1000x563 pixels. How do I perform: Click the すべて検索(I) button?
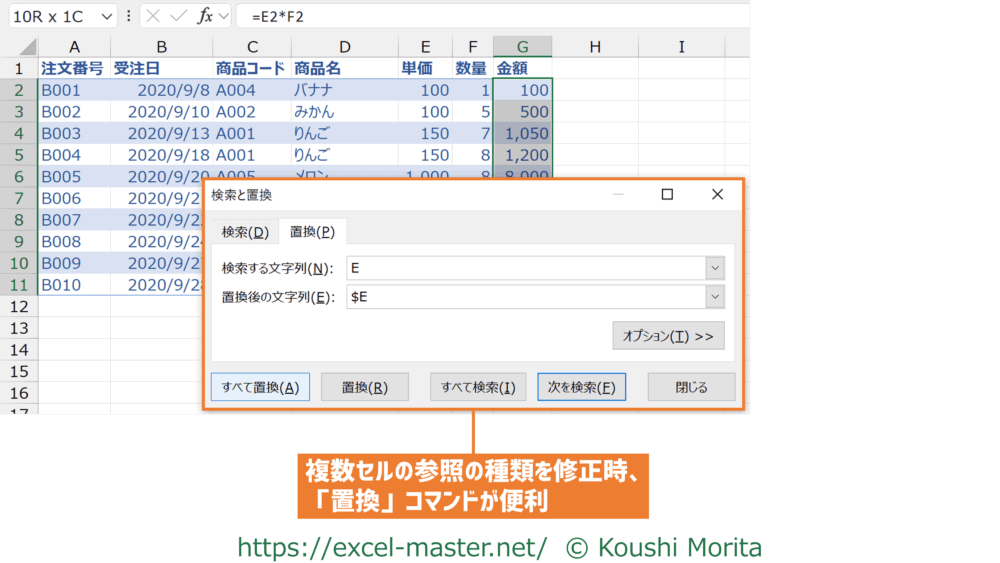(478, 387)
